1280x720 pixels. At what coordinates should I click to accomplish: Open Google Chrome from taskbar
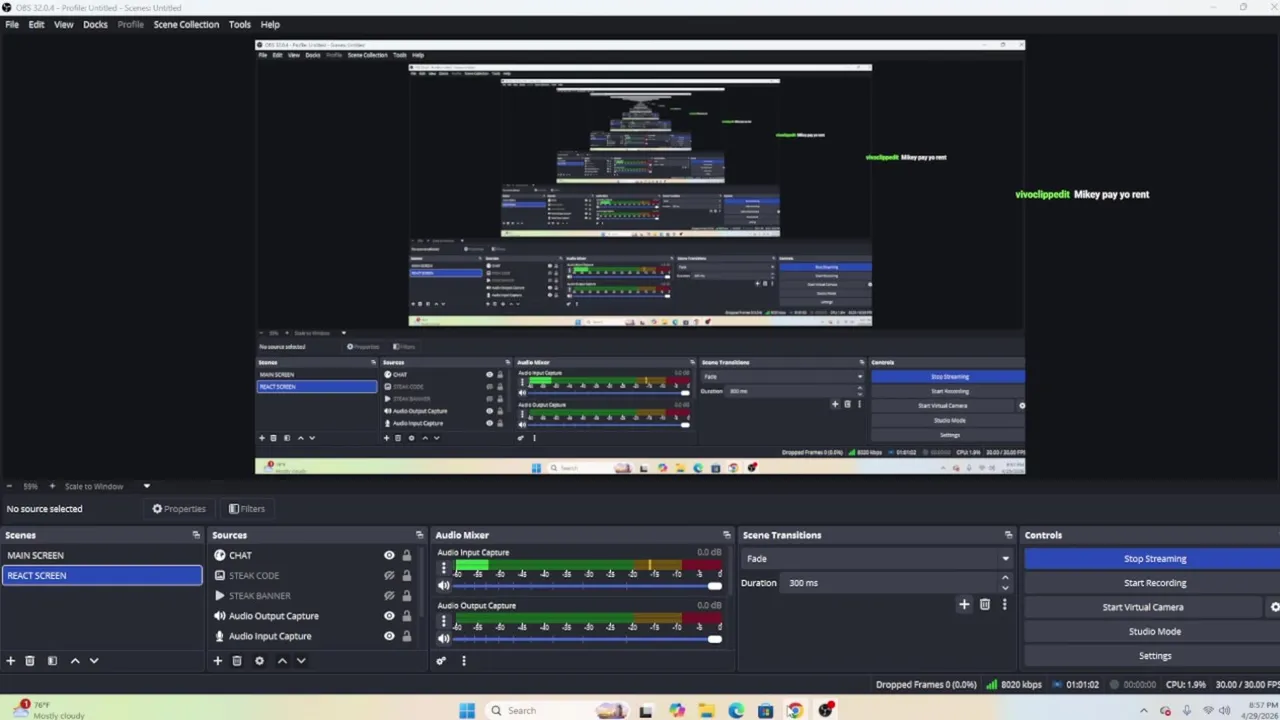(794, 710)
